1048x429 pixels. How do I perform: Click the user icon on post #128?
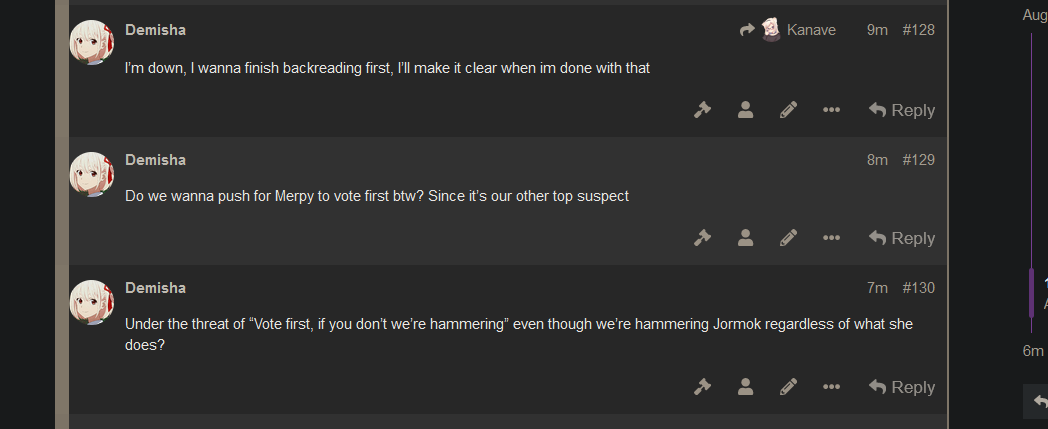[x=745, y=110]
